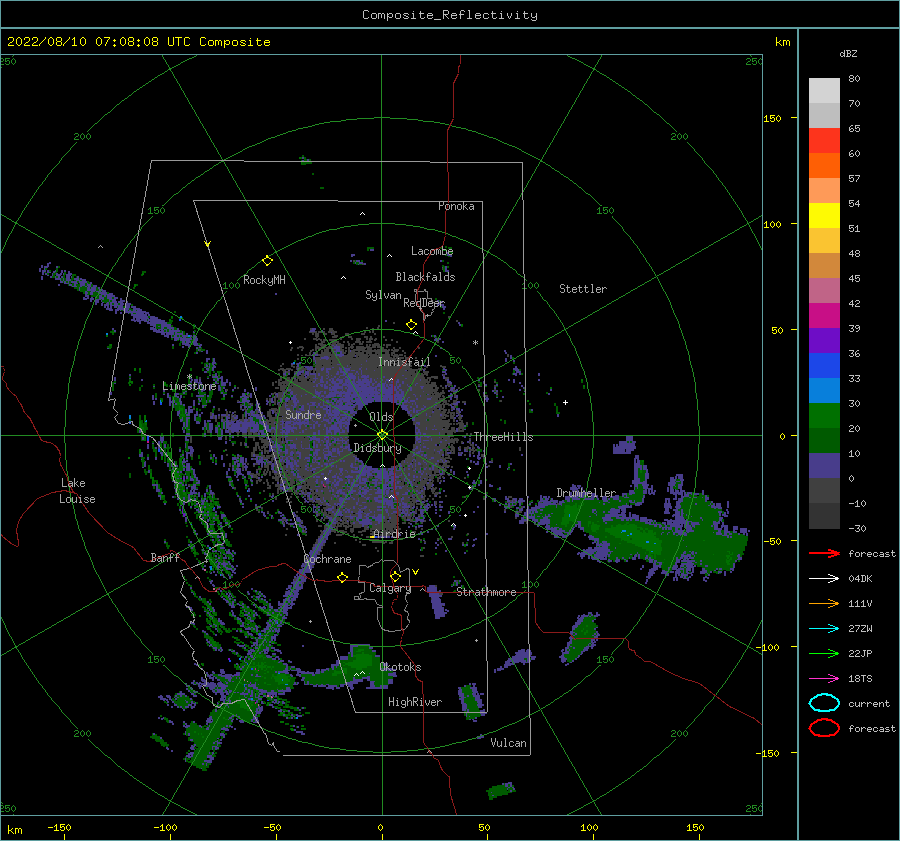Click the cyan current ellipse legend symbol
The width and height of the screenshot is (900, 841).
[x=824, y=703]
